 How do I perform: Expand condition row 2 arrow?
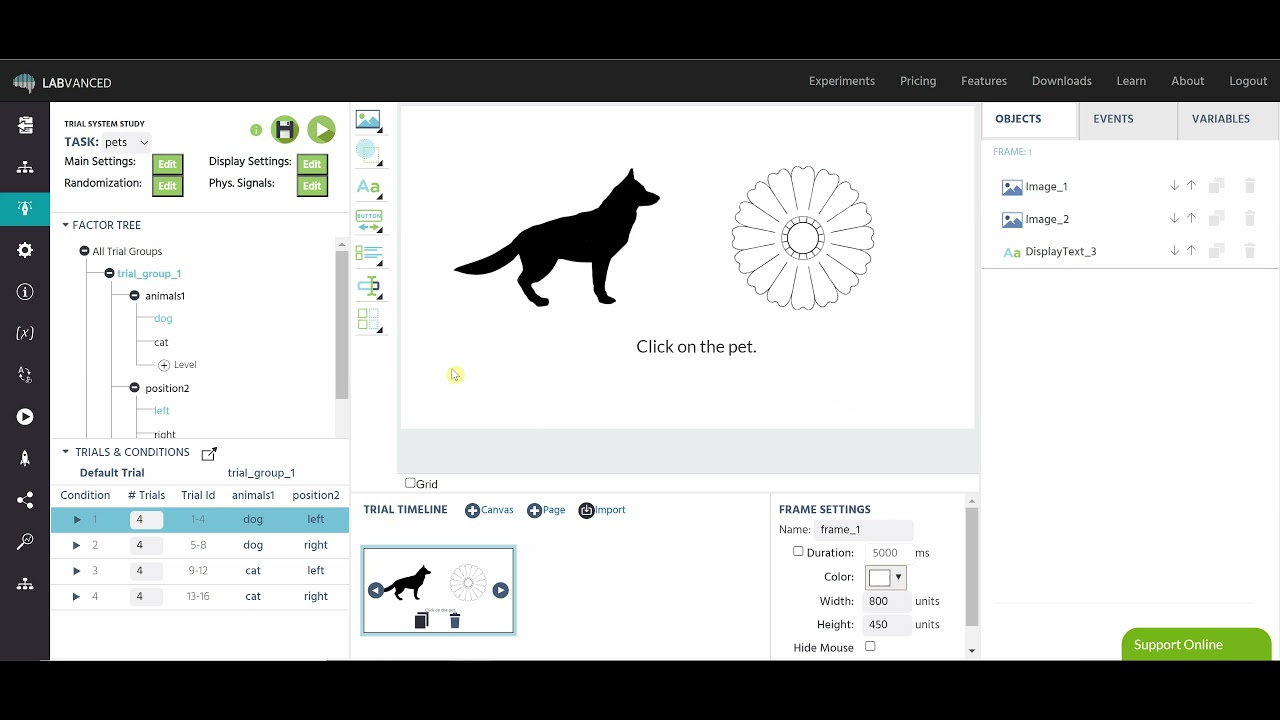(77, 545)
